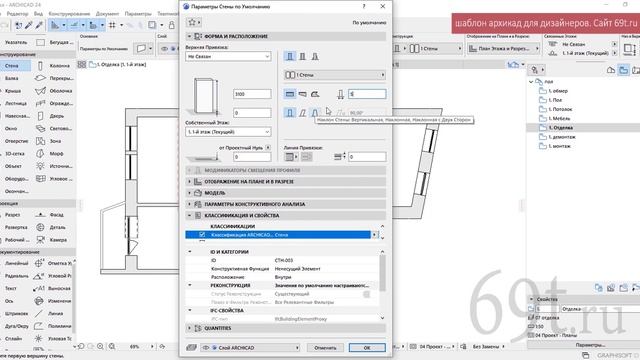
Task: Select the double-slanted wall complexity icon
Action: (315, 113)
